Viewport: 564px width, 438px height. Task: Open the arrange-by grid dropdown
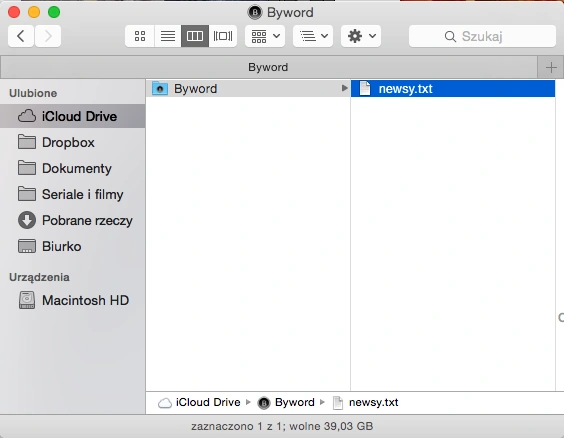pos(265,36)
